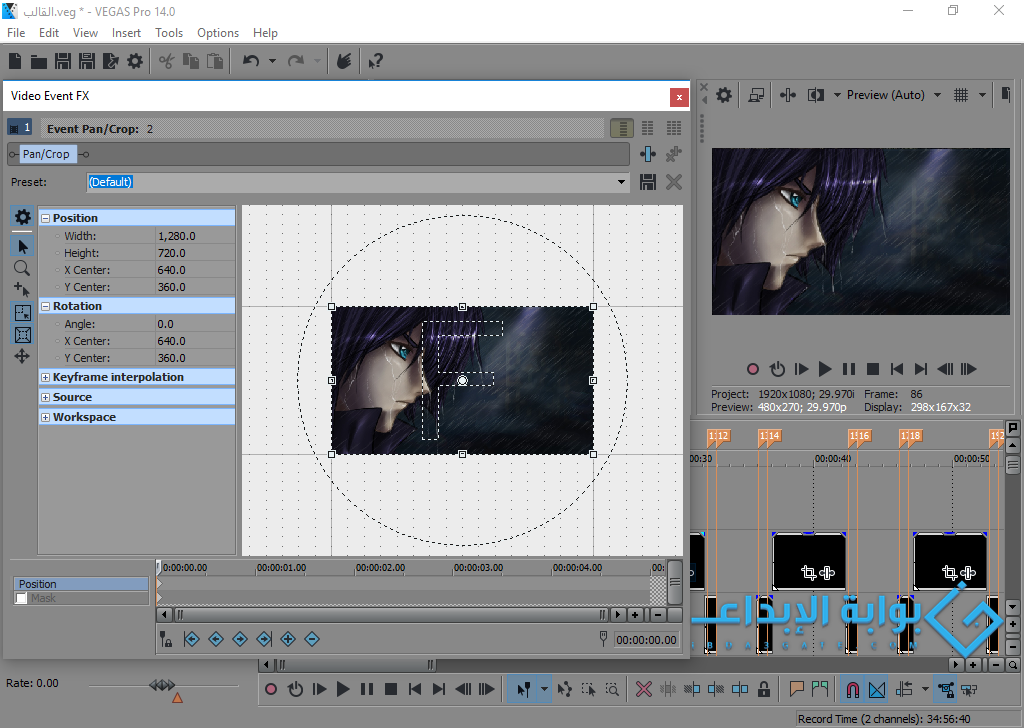This screenshot has height=728, width=1024.
Task: Play the video in the preview window
Action: click(825, 370)
